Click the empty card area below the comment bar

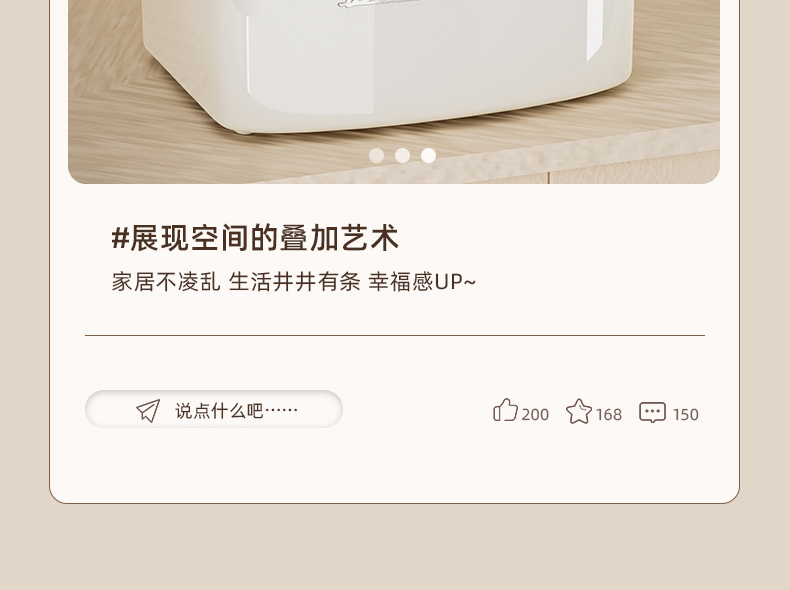click(395, 466)
